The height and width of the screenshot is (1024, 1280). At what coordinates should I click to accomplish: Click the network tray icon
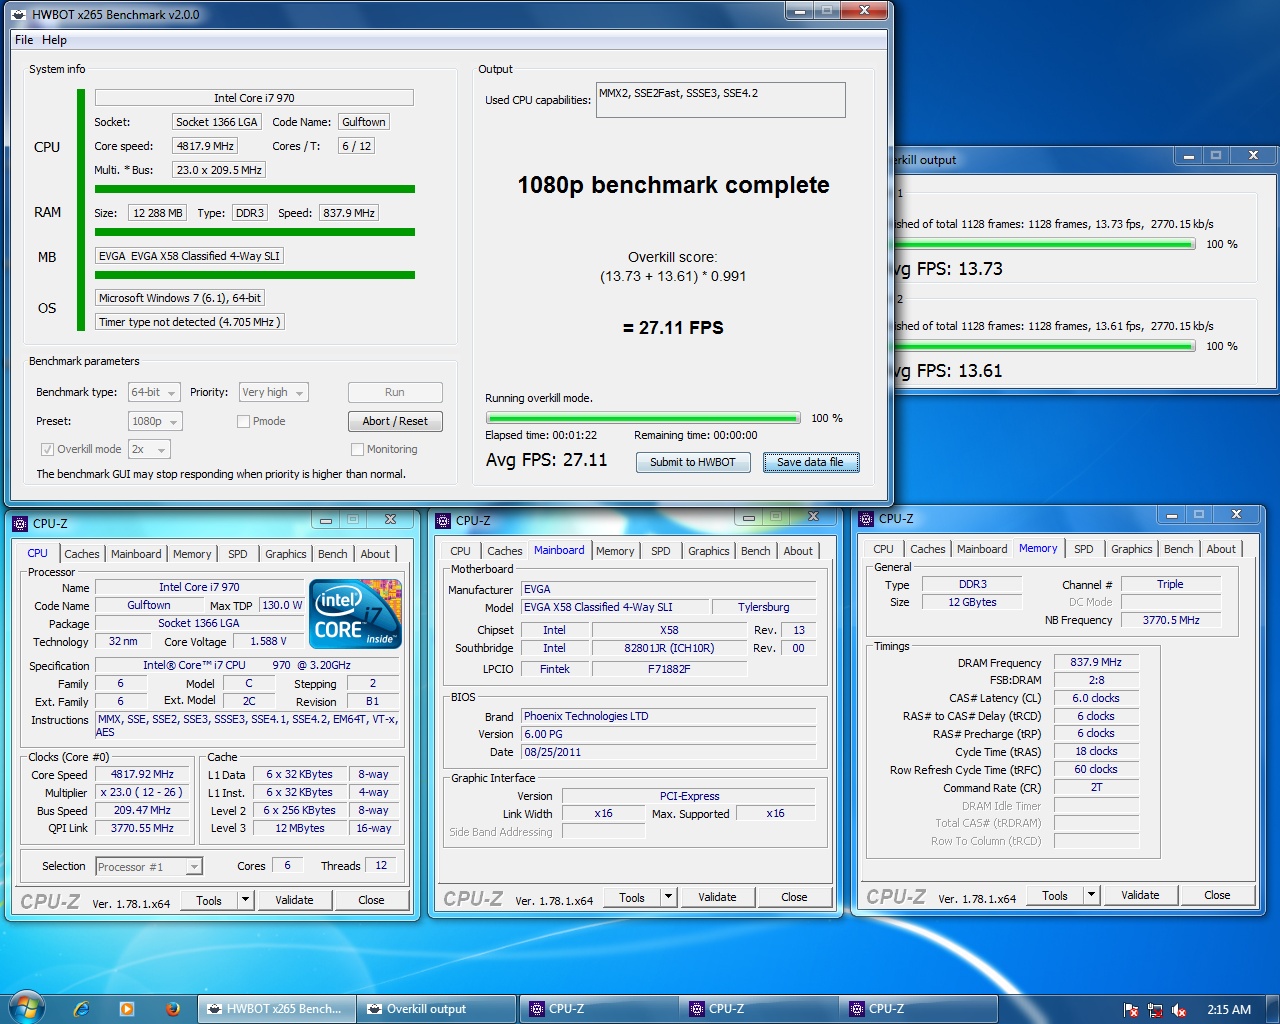(x=1155, y=1010)
